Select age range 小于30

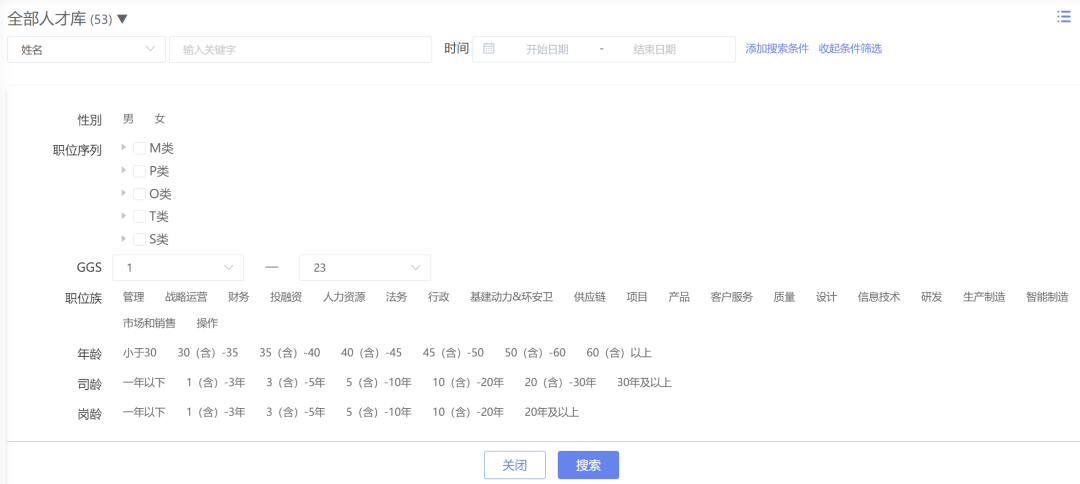pyautogui.click(x=140, y=353)
